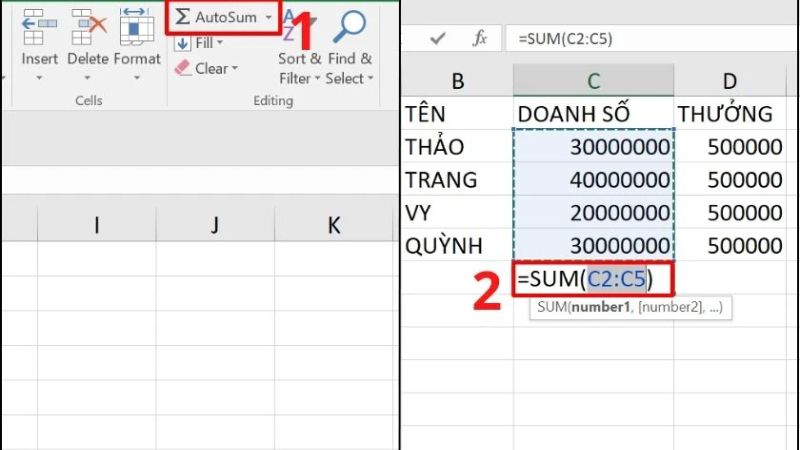This screenshot has height=450, width=800.
Task: Click the DOANH SỐ header cell
Action: pyautogui.click(x=593, y=113)
